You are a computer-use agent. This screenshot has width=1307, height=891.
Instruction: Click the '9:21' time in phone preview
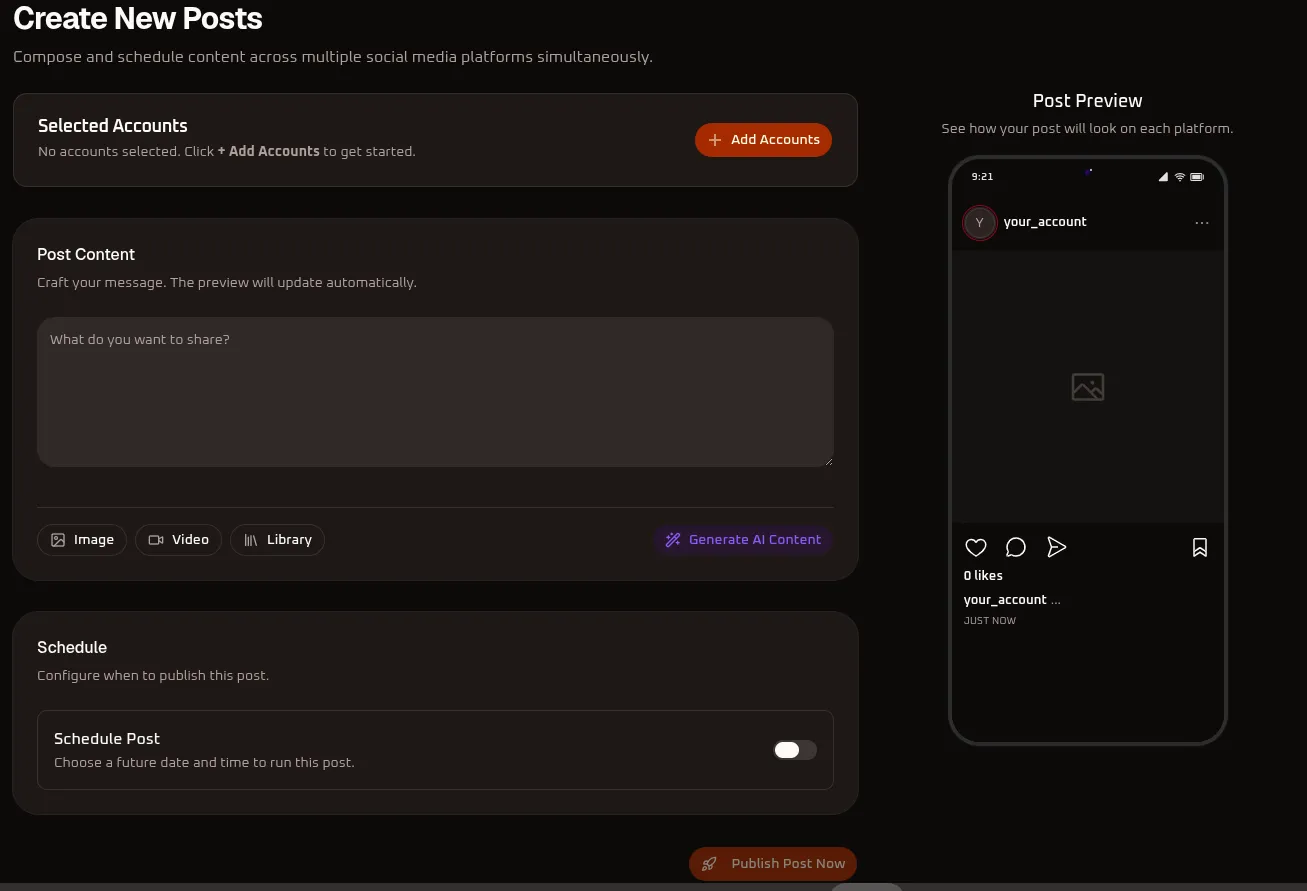click(982, 177)
